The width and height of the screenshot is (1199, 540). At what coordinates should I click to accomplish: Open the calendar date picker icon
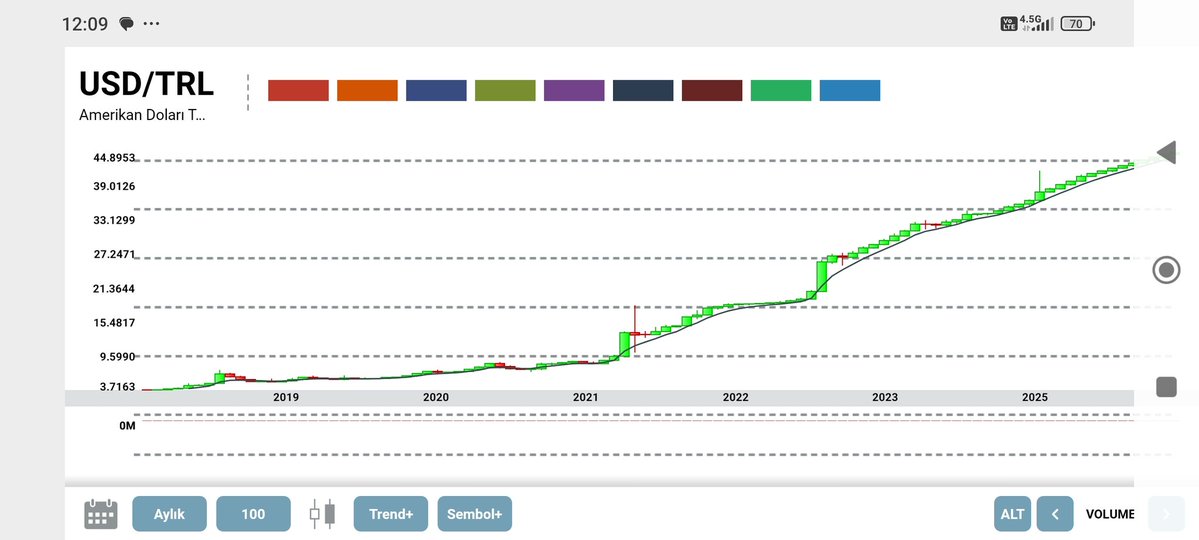pyautogui.click(x=100, y=514)
